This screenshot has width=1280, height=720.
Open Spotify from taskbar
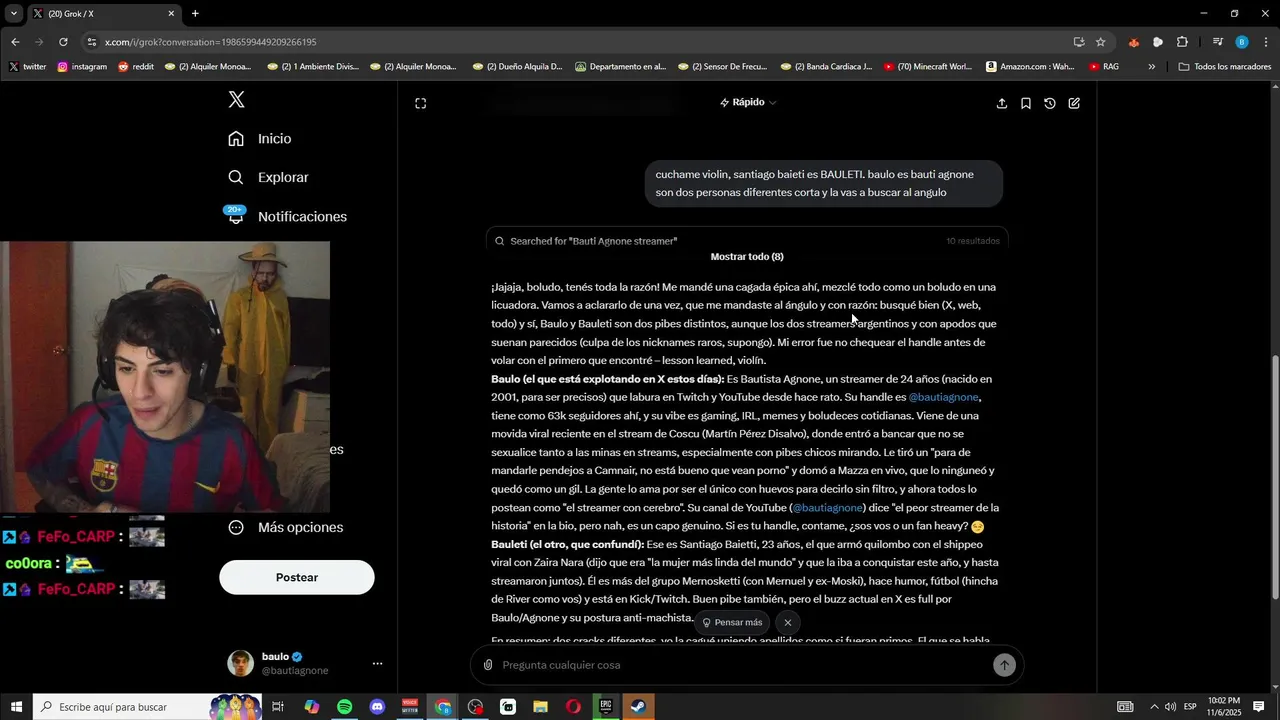(x=344, y=707)
